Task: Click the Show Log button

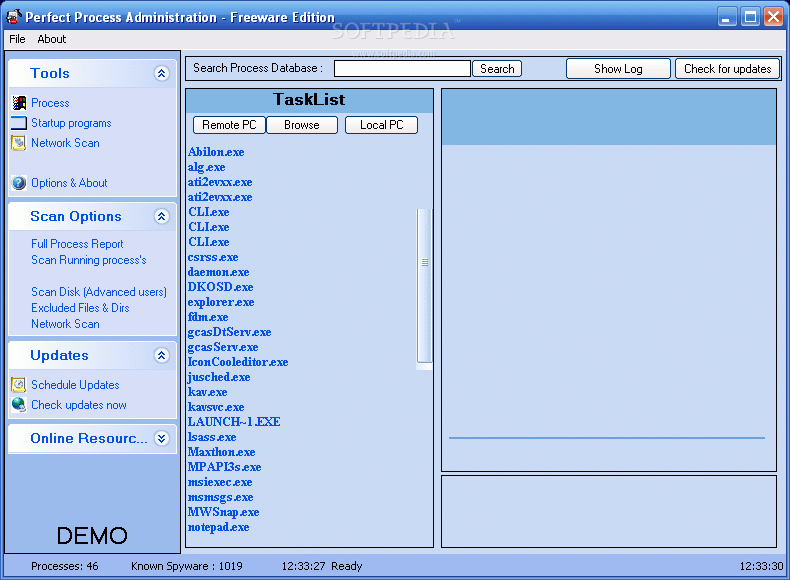Action: point(618,69)
